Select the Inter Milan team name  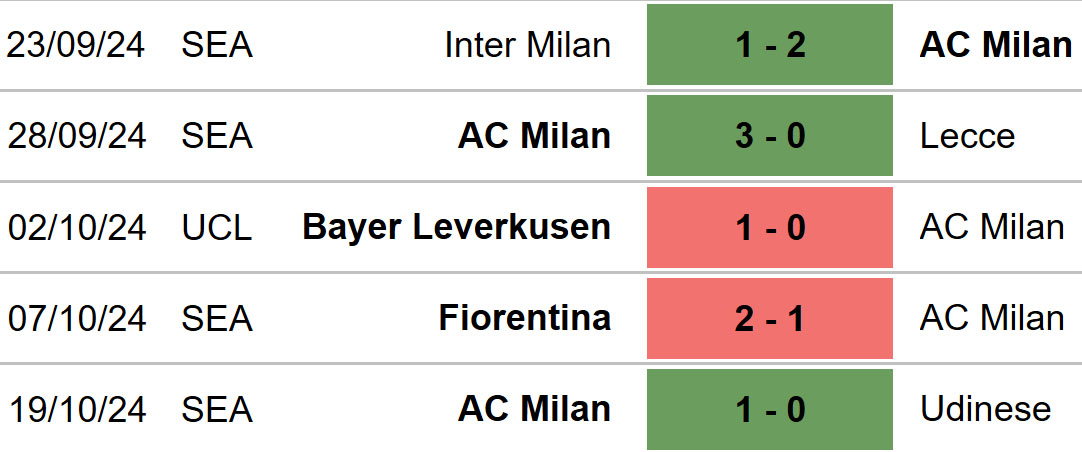tap(528, 45)
